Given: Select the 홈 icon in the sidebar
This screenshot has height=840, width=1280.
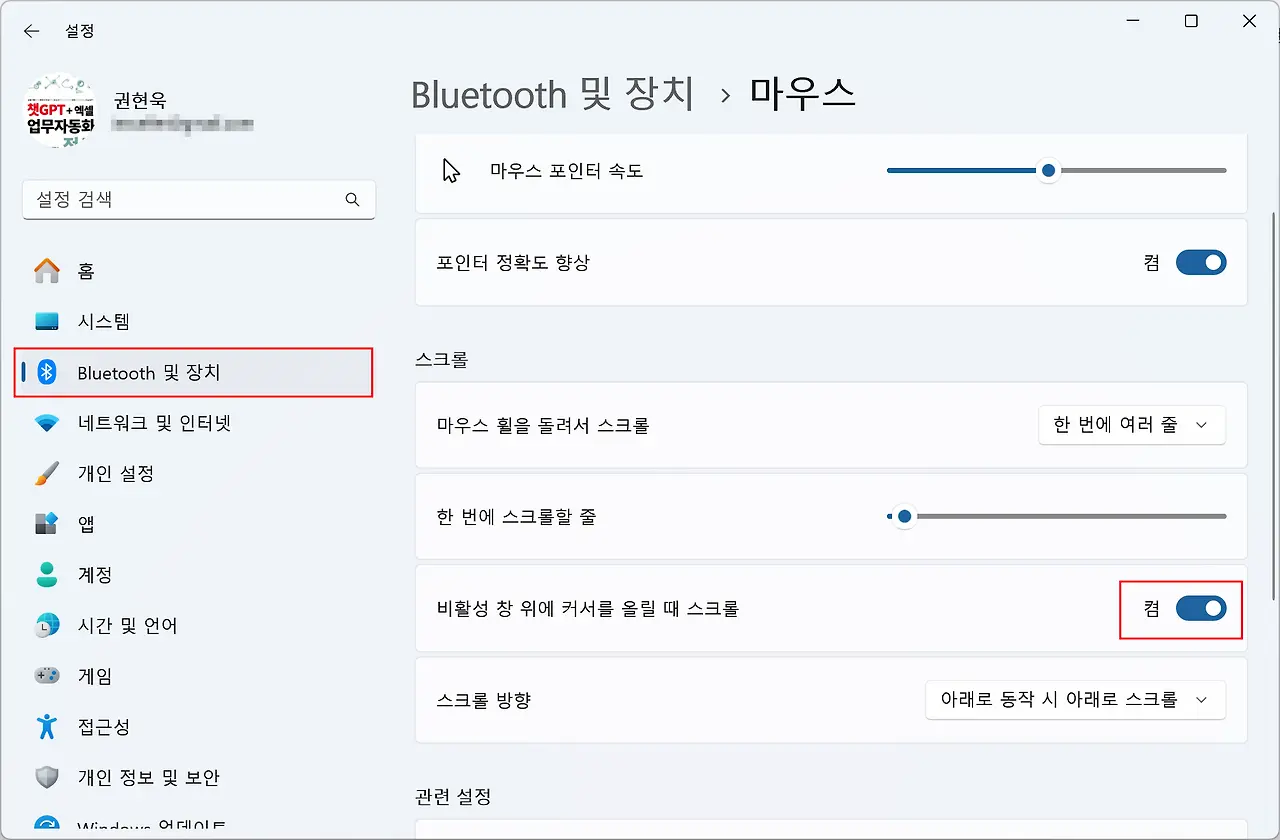Looking at the screenshot, I should (47, 270).
